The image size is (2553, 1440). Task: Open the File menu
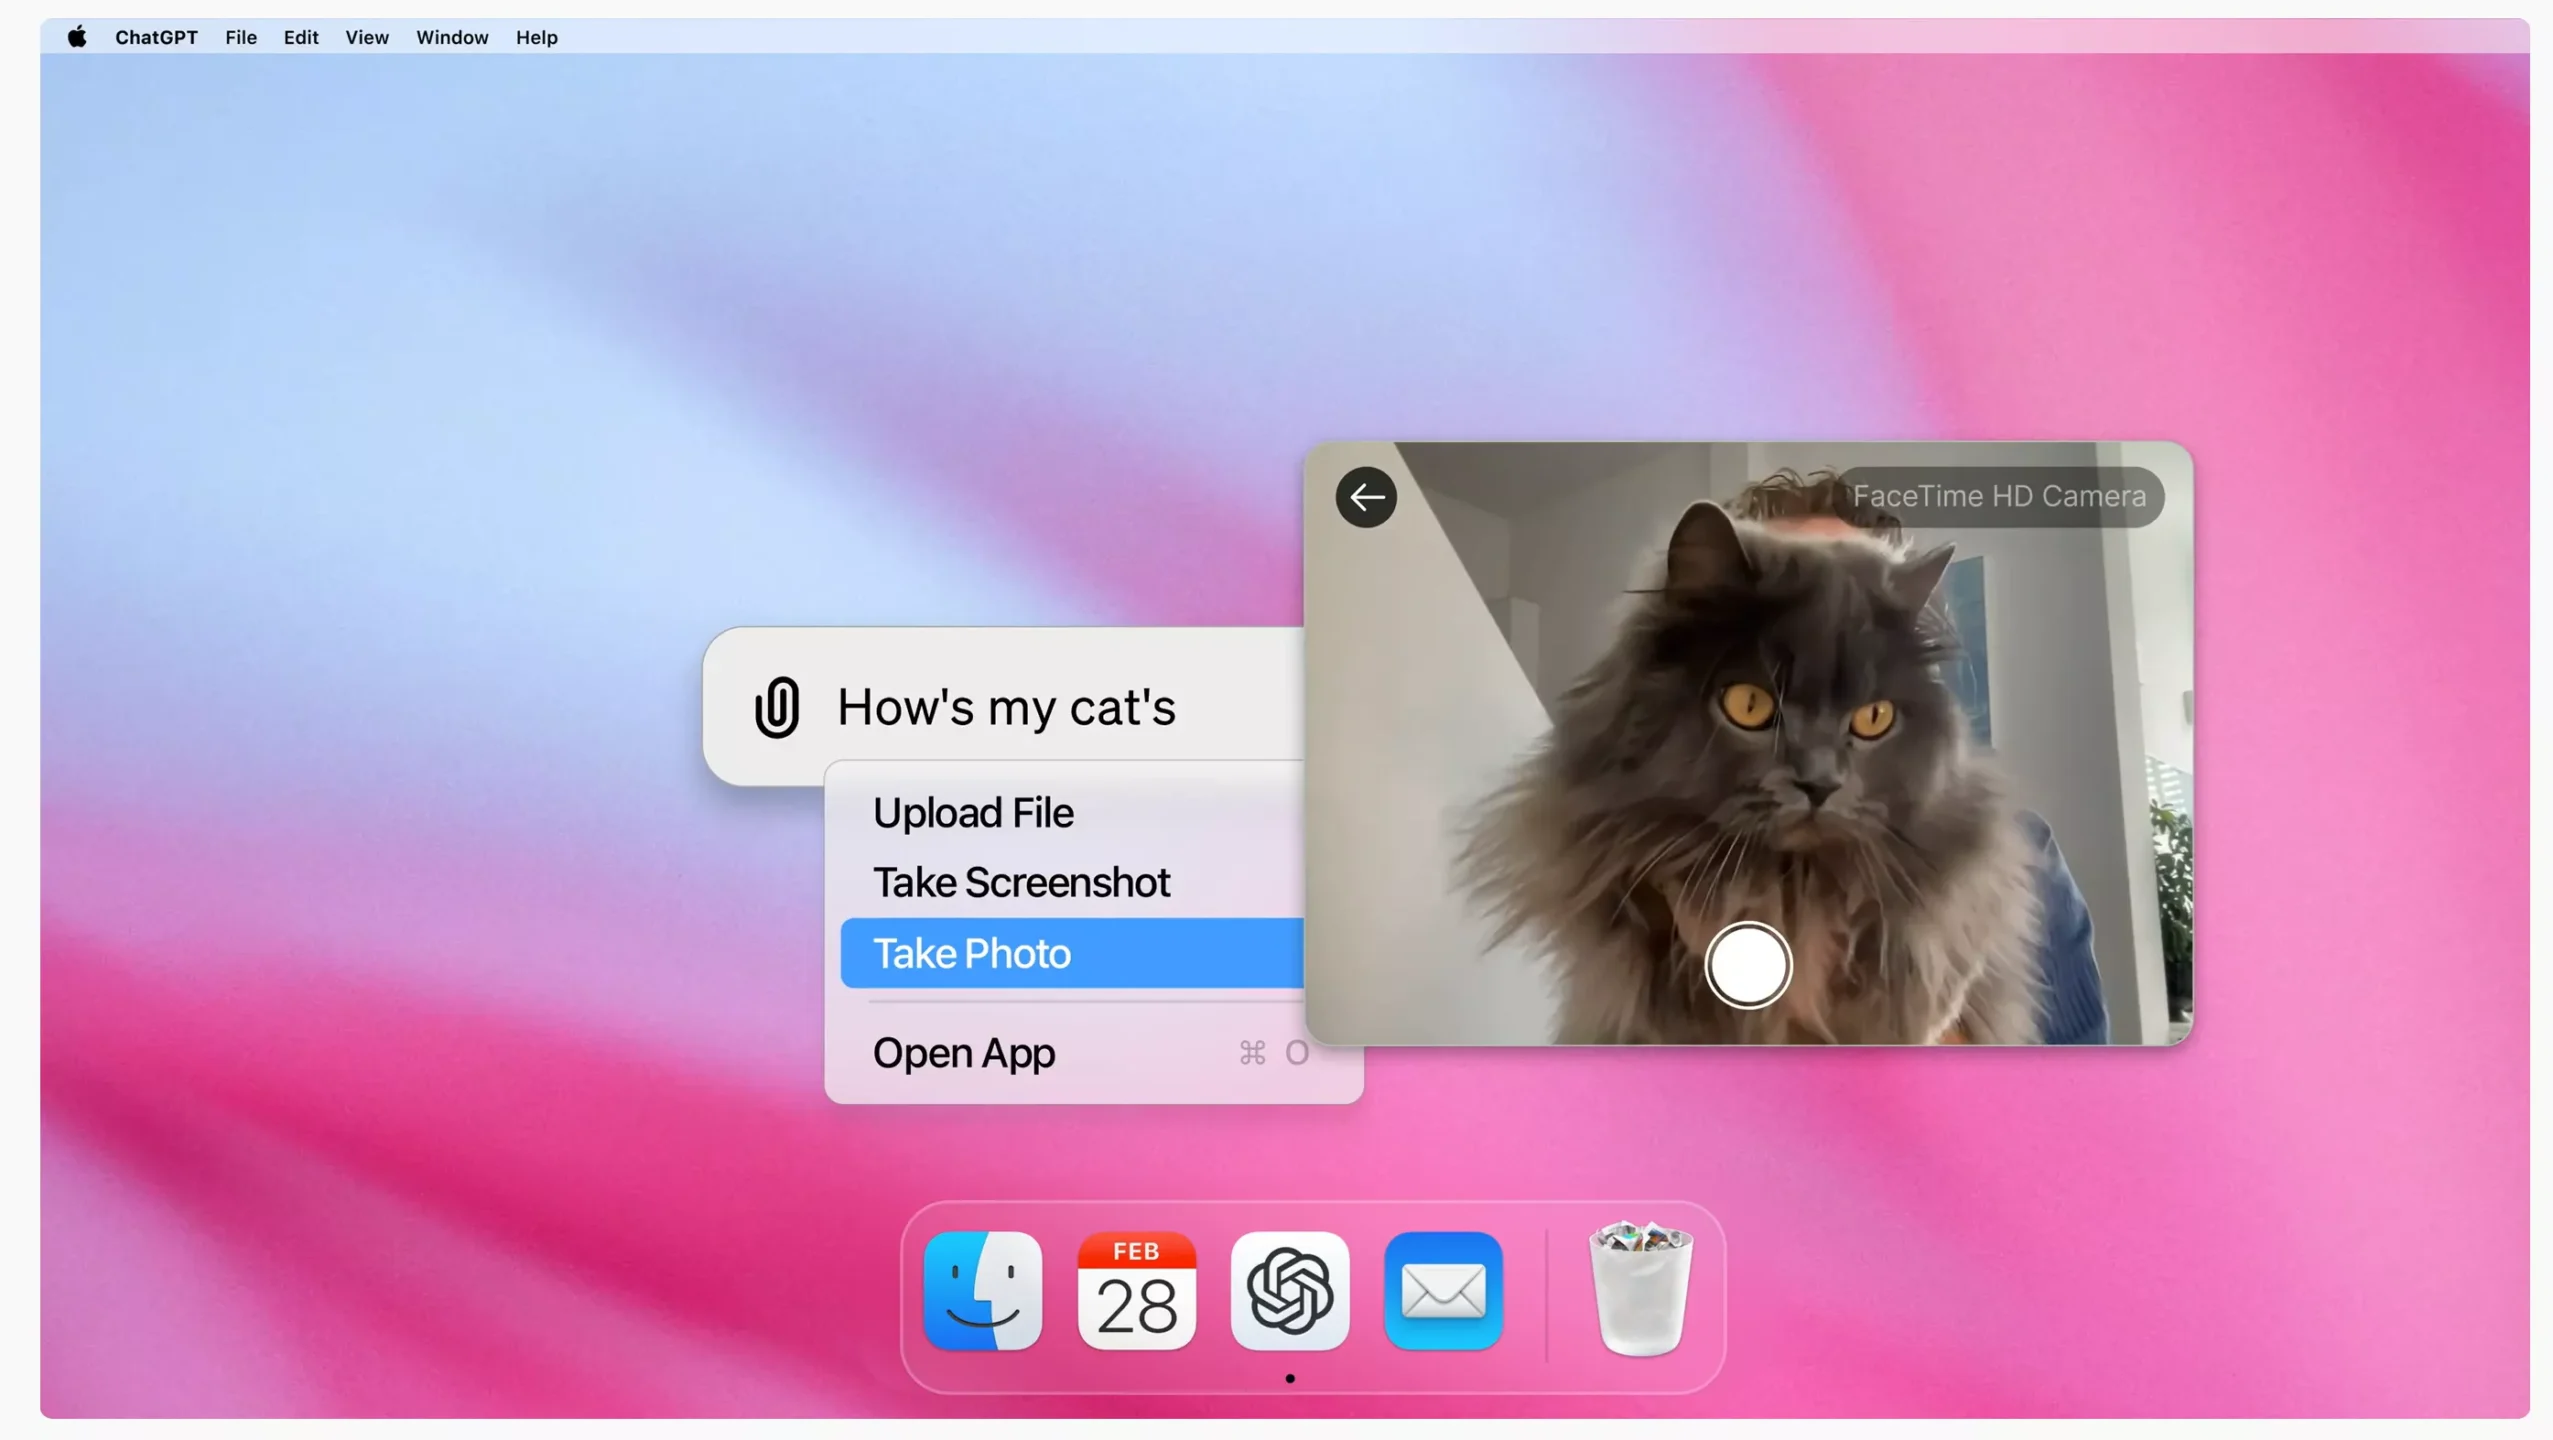tap(241, 37)
